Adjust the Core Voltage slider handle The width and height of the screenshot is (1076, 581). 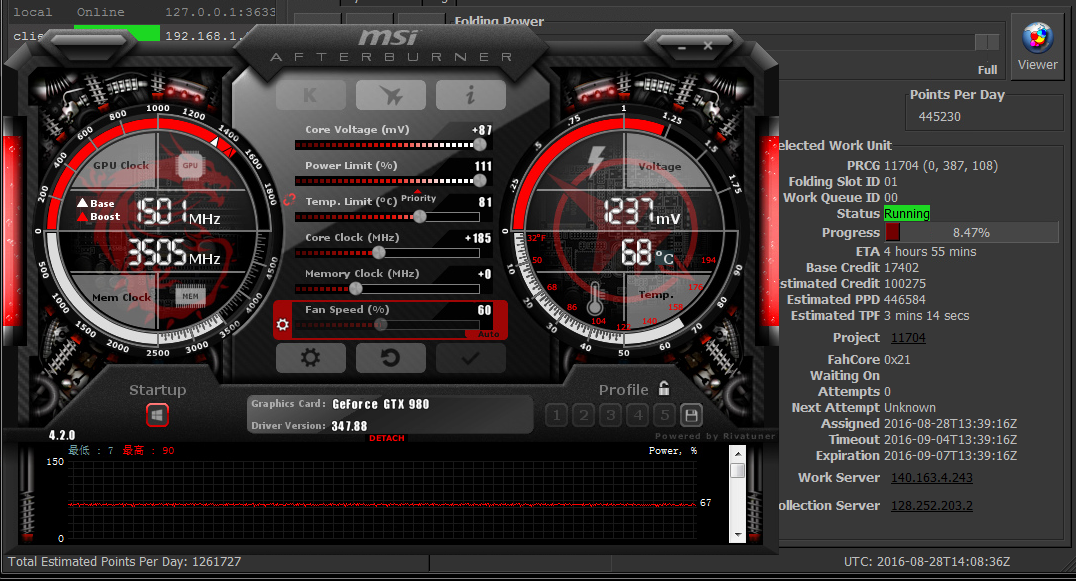(480, 144)
